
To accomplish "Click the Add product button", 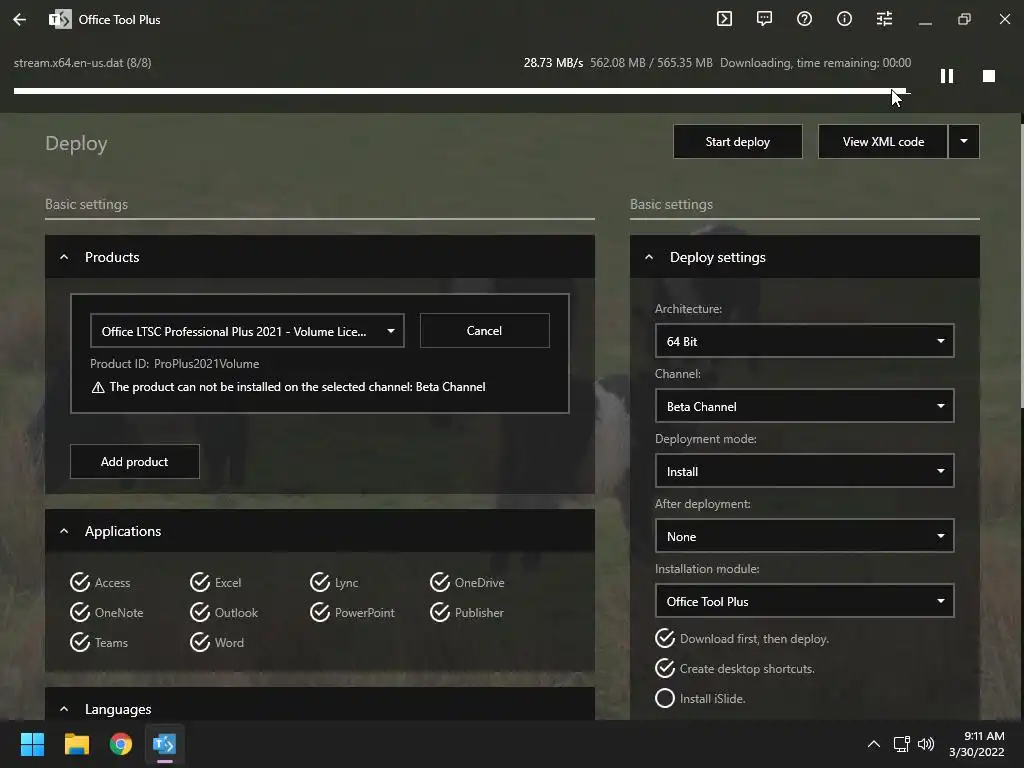I will [135, 462].
